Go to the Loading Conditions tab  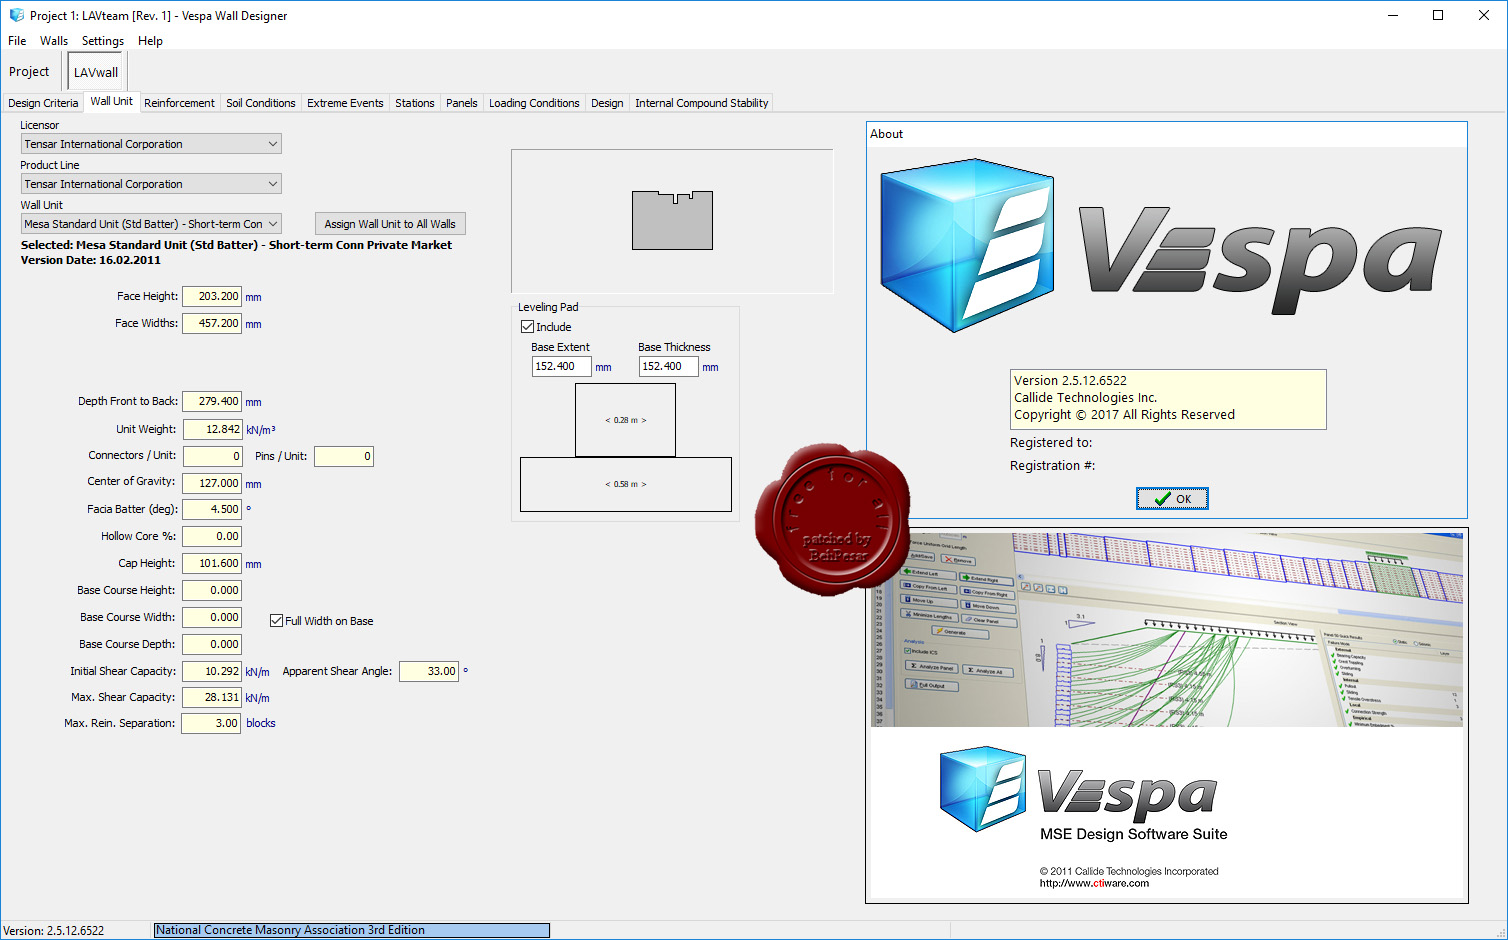534,103
